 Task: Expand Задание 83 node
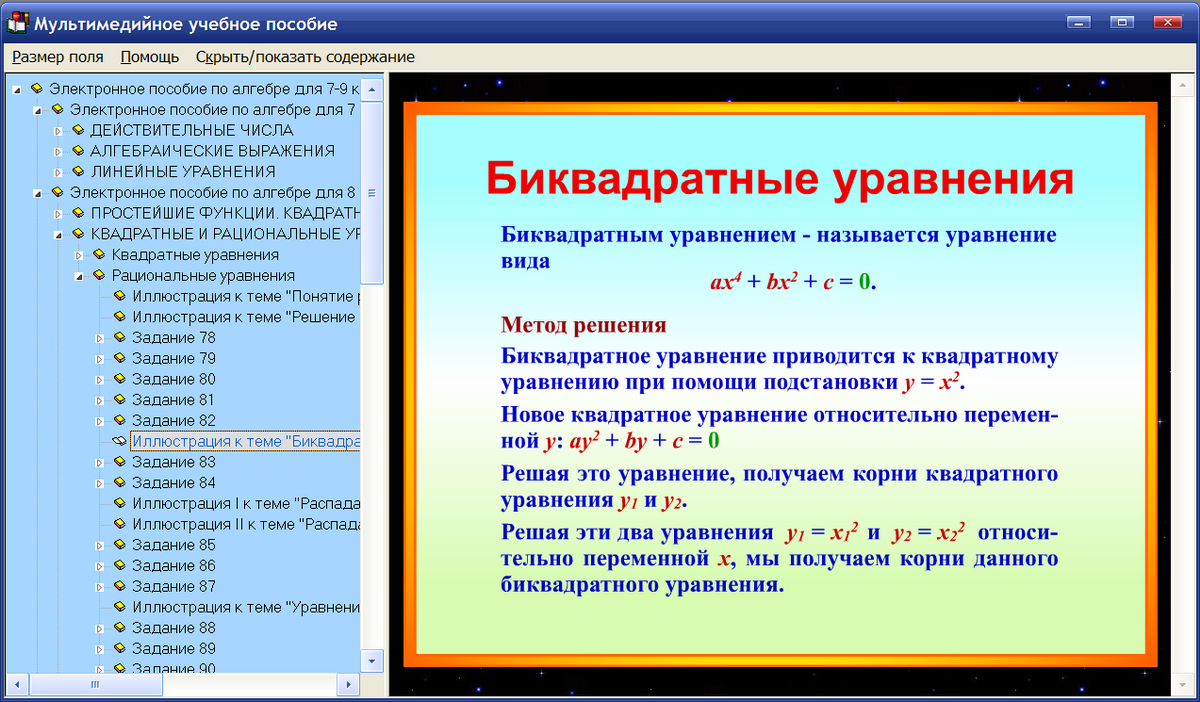[x=99, y=463]
